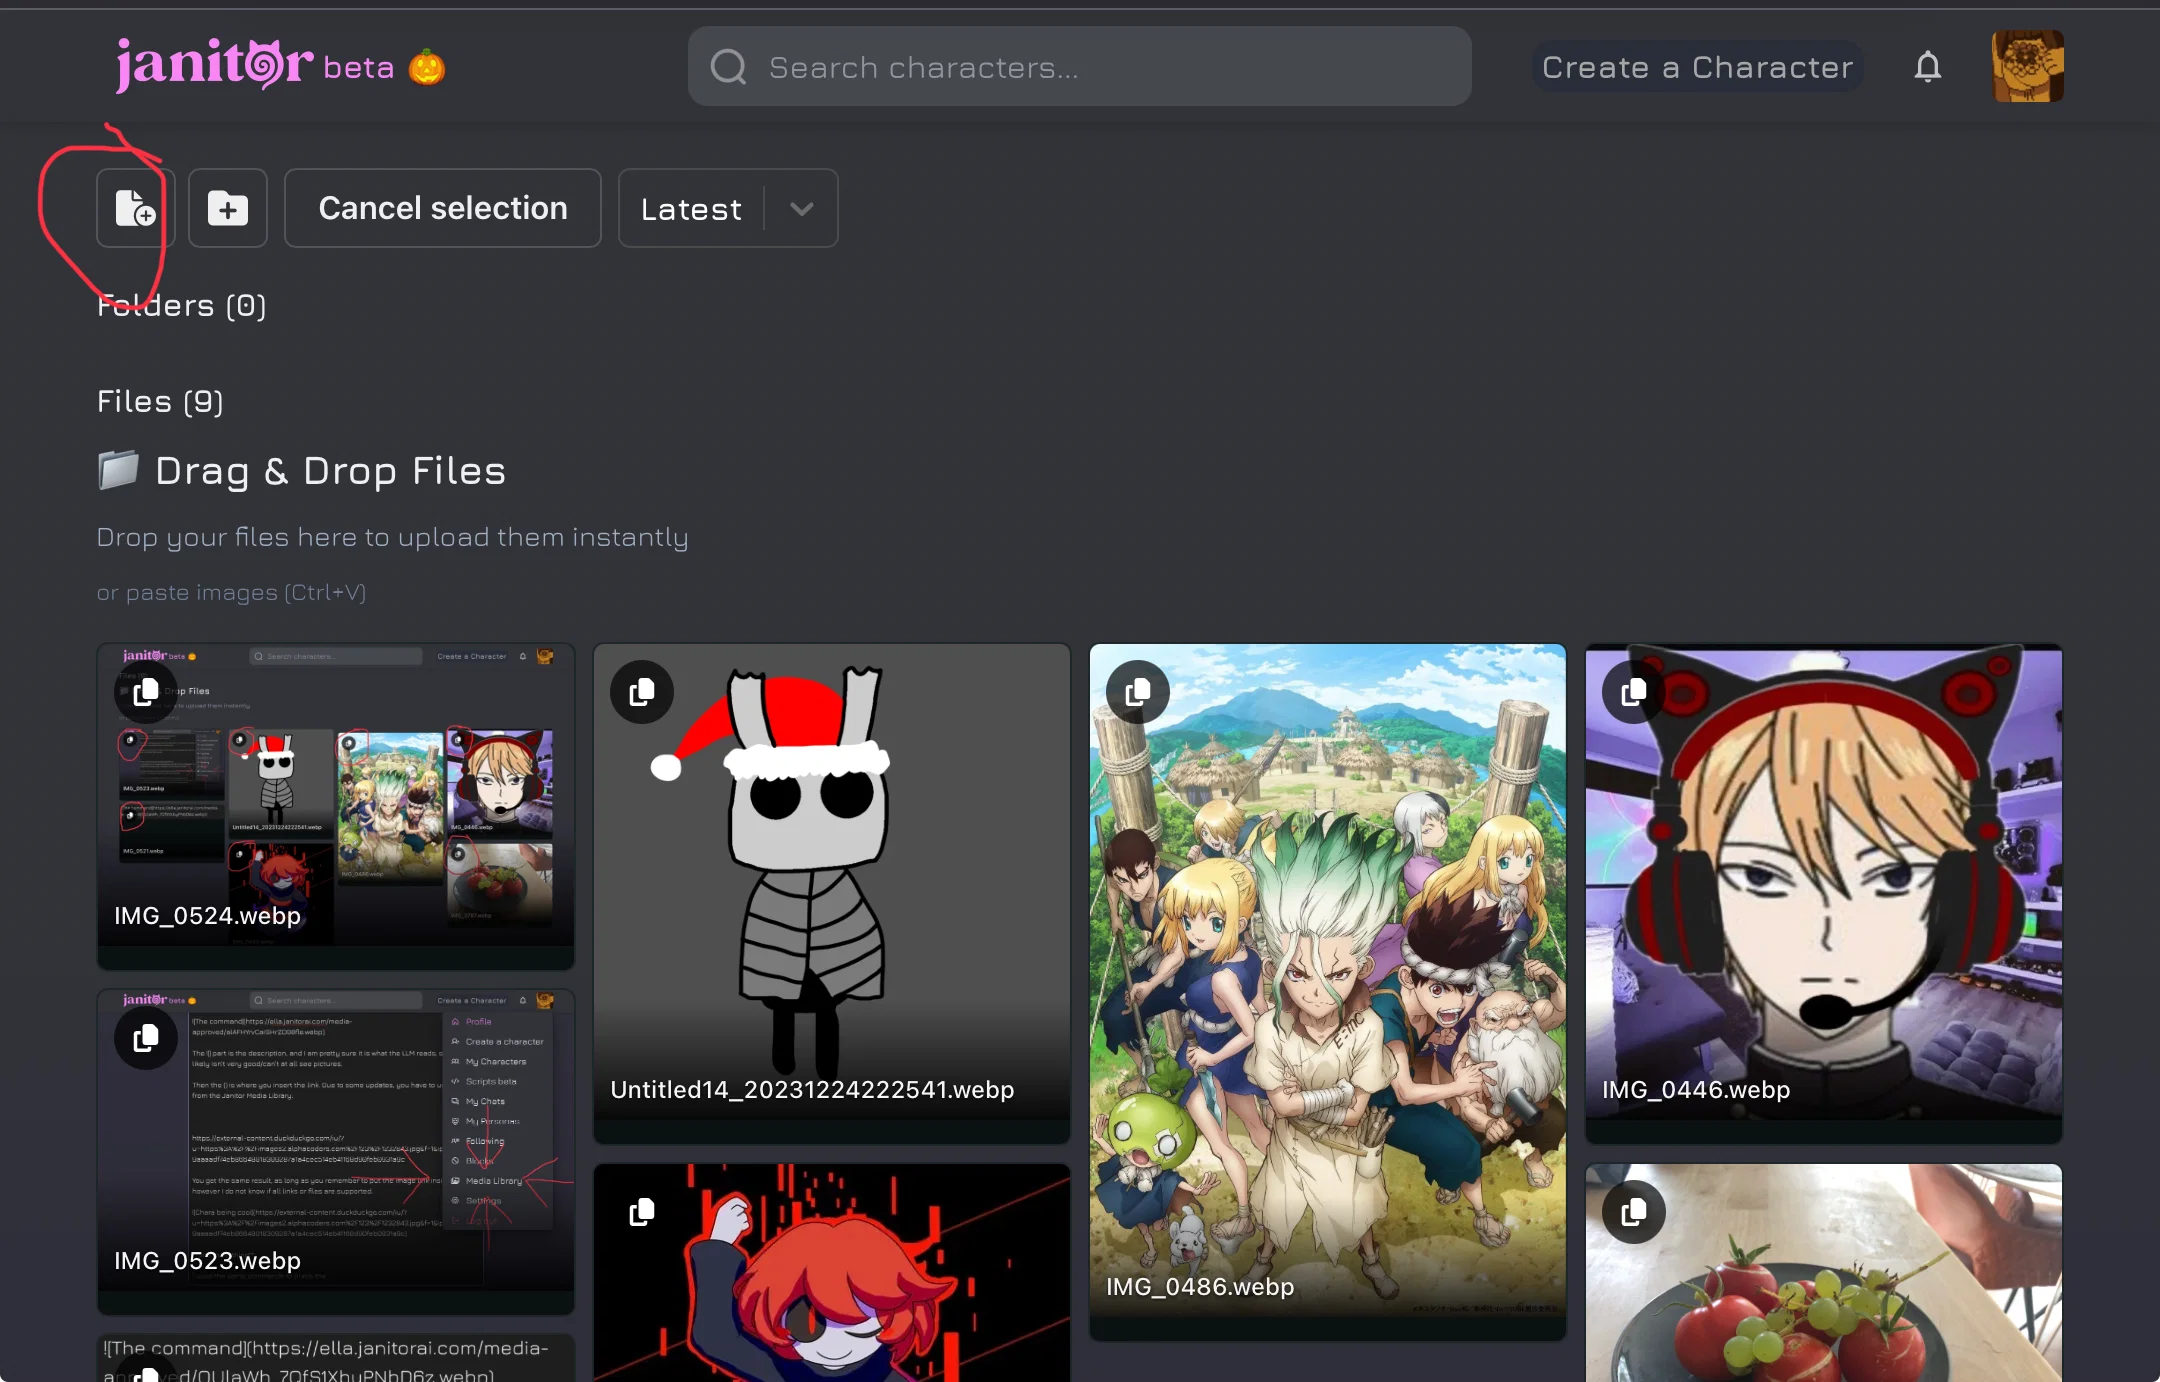The height and width of the screenshot is (1382, 2160).
Task: Copy link of red-haired character image
Action: click(642, 1212)
